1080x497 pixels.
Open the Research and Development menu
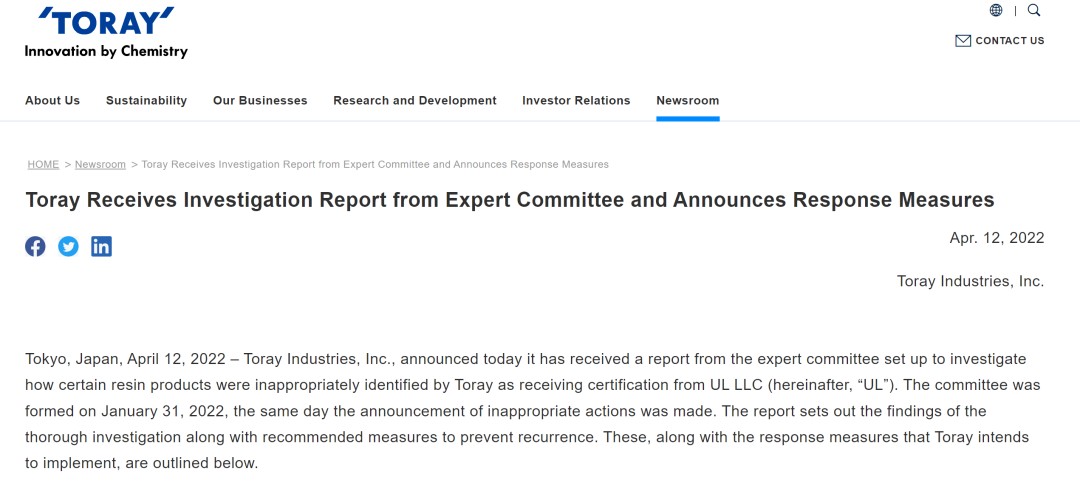[415, 101]
